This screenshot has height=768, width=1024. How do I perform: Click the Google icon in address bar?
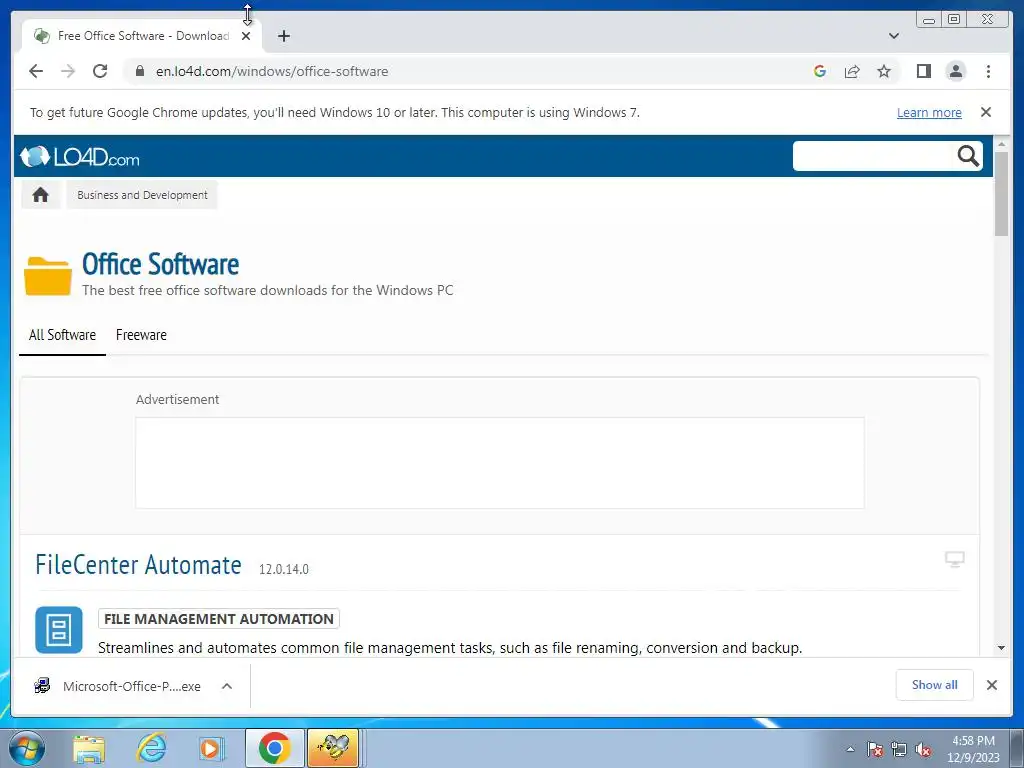[820, 71]
